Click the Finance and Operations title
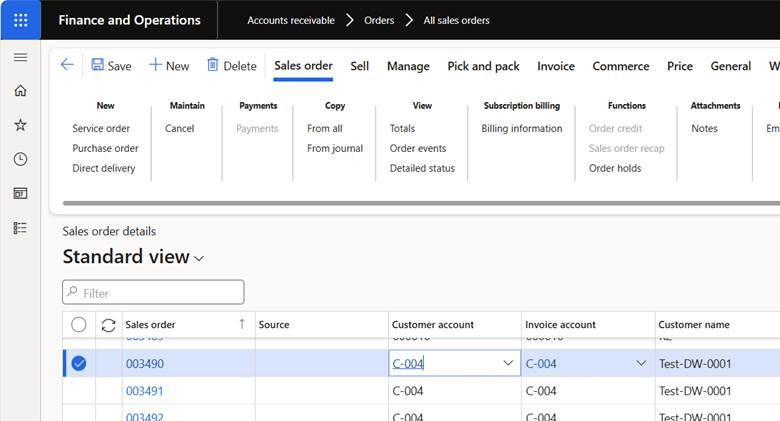Viewport: 780px width, 421px height. click(129, 20)
